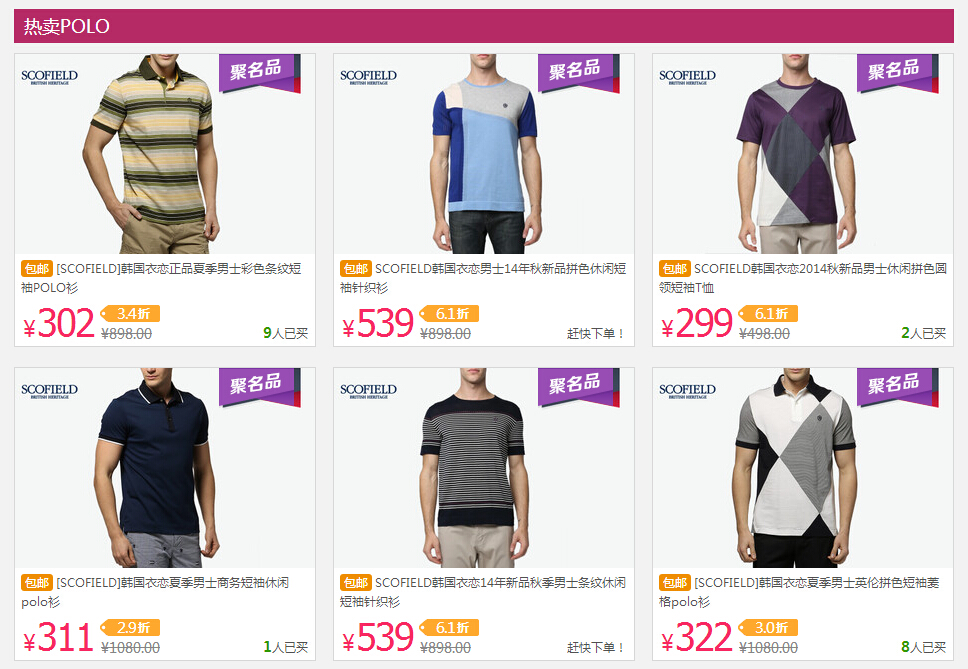Click SCOFIELD logo on navy polo card

[x=49, y=391]
